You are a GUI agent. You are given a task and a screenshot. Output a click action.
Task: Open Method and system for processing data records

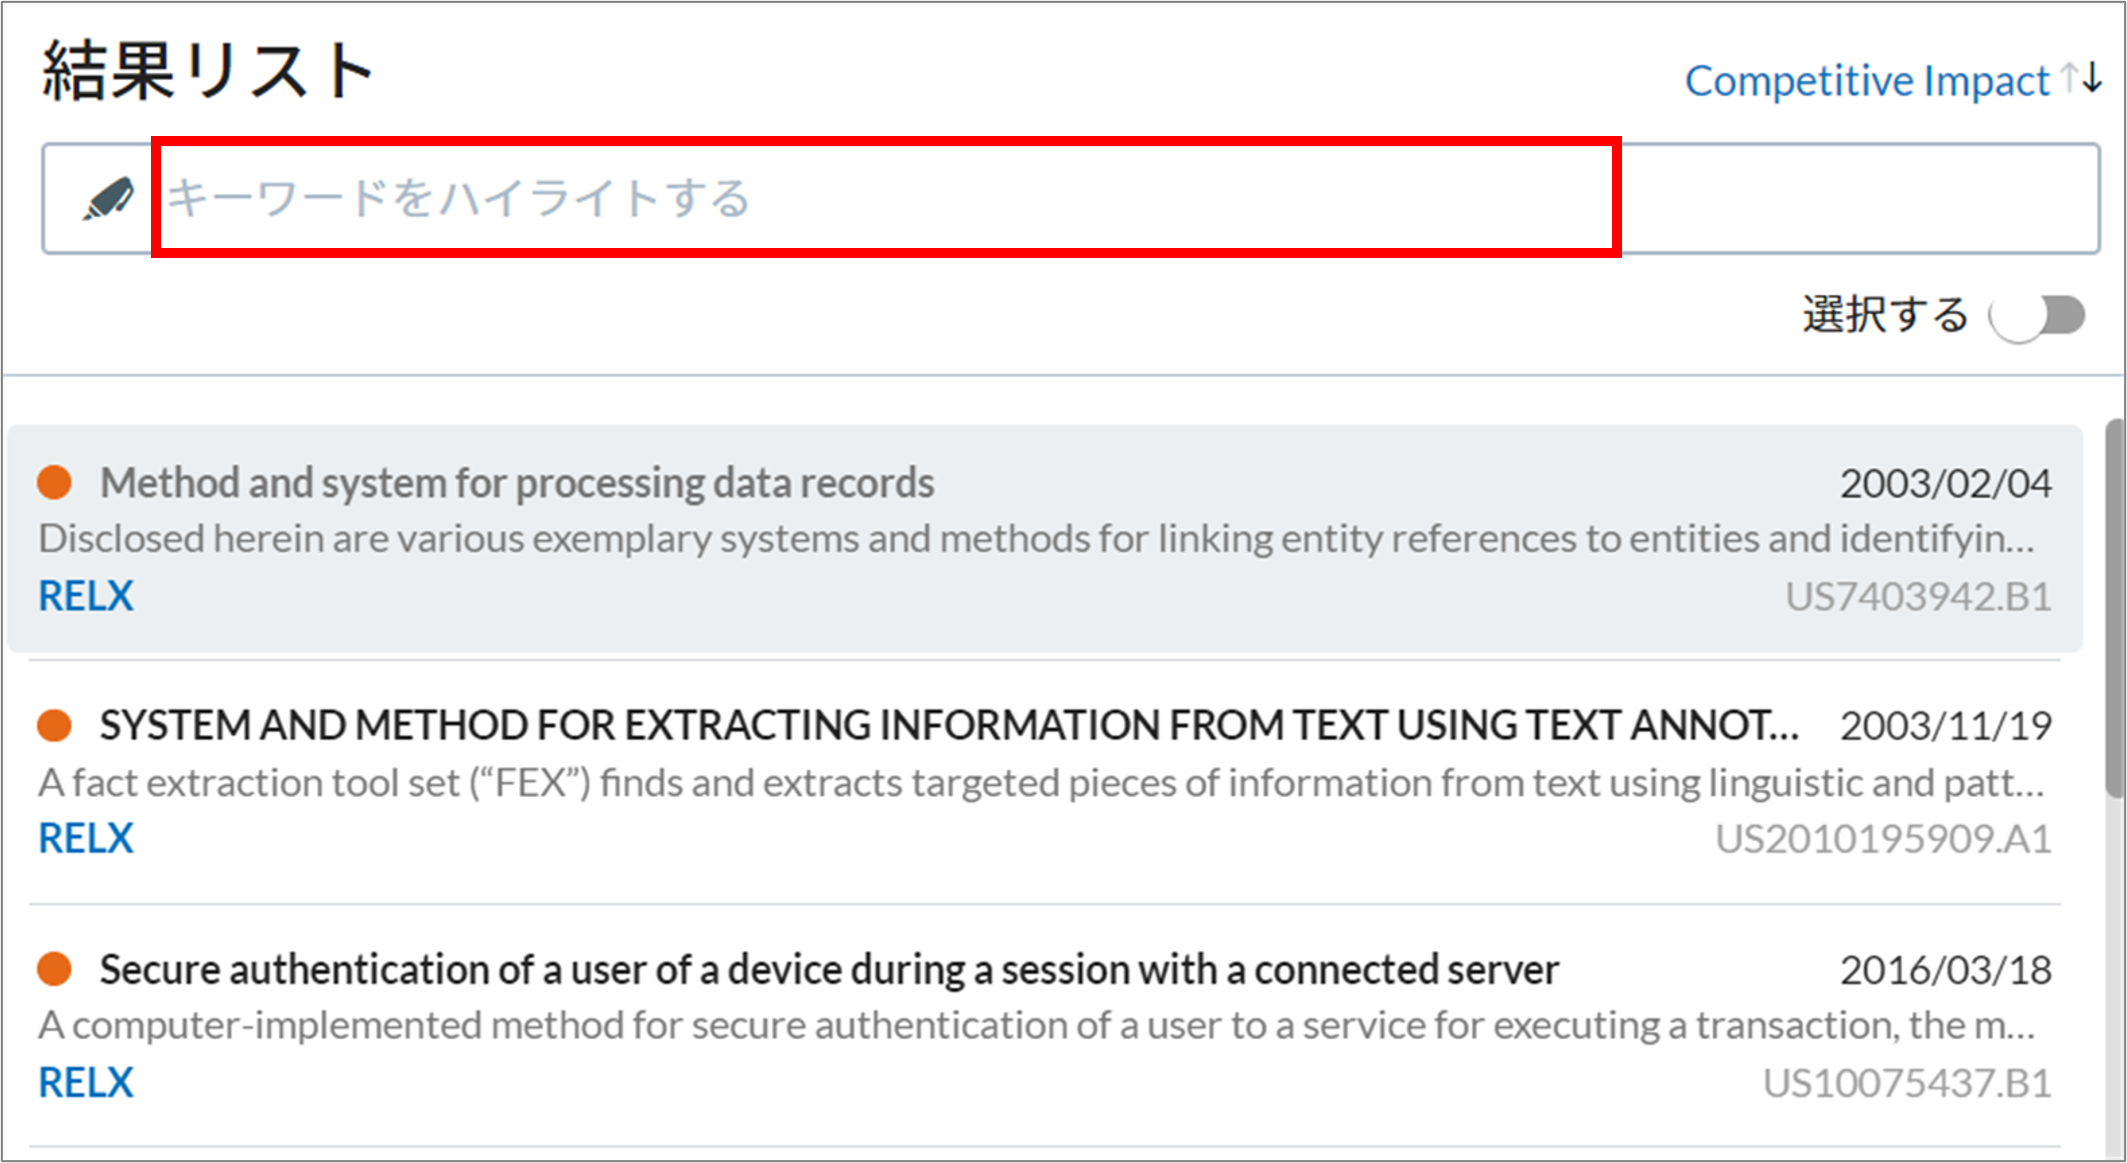point(517,483)
